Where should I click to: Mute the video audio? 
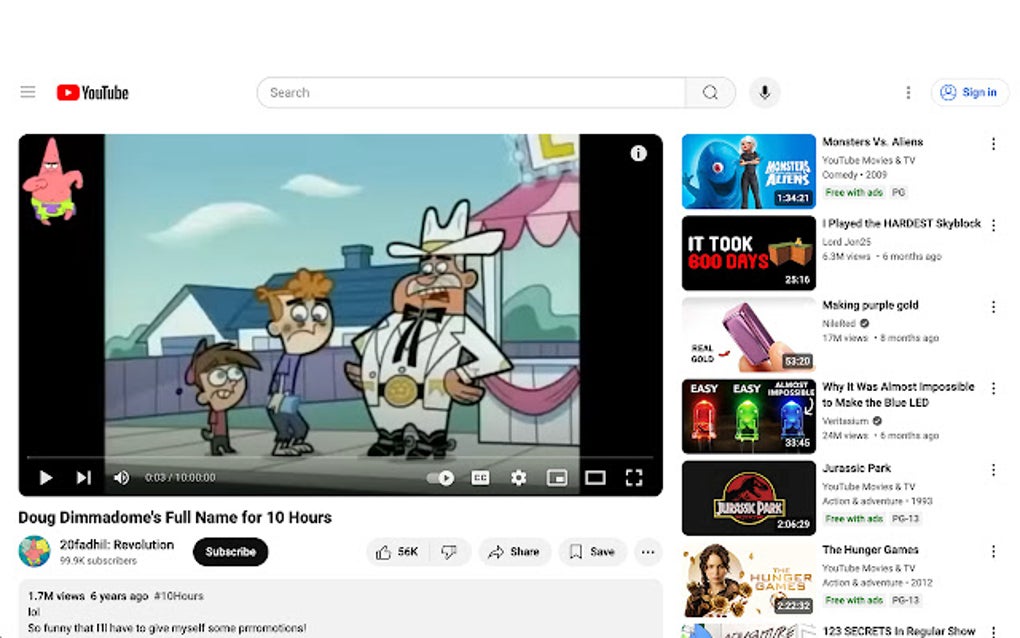coord(121,478)
